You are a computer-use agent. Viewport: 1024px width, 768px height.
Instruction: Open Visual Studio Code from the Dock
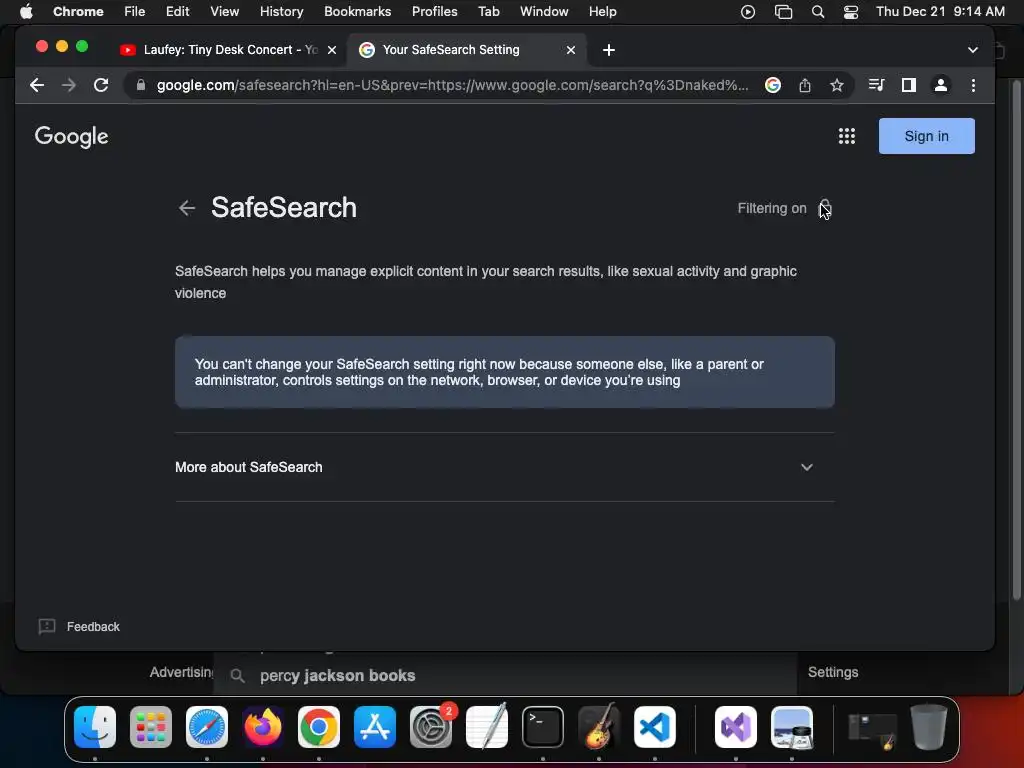(655, 727)
